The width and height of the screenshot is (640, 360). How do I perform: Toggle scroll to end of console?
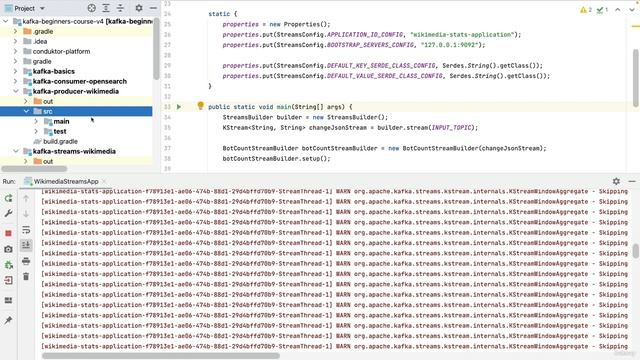[26, 245]
